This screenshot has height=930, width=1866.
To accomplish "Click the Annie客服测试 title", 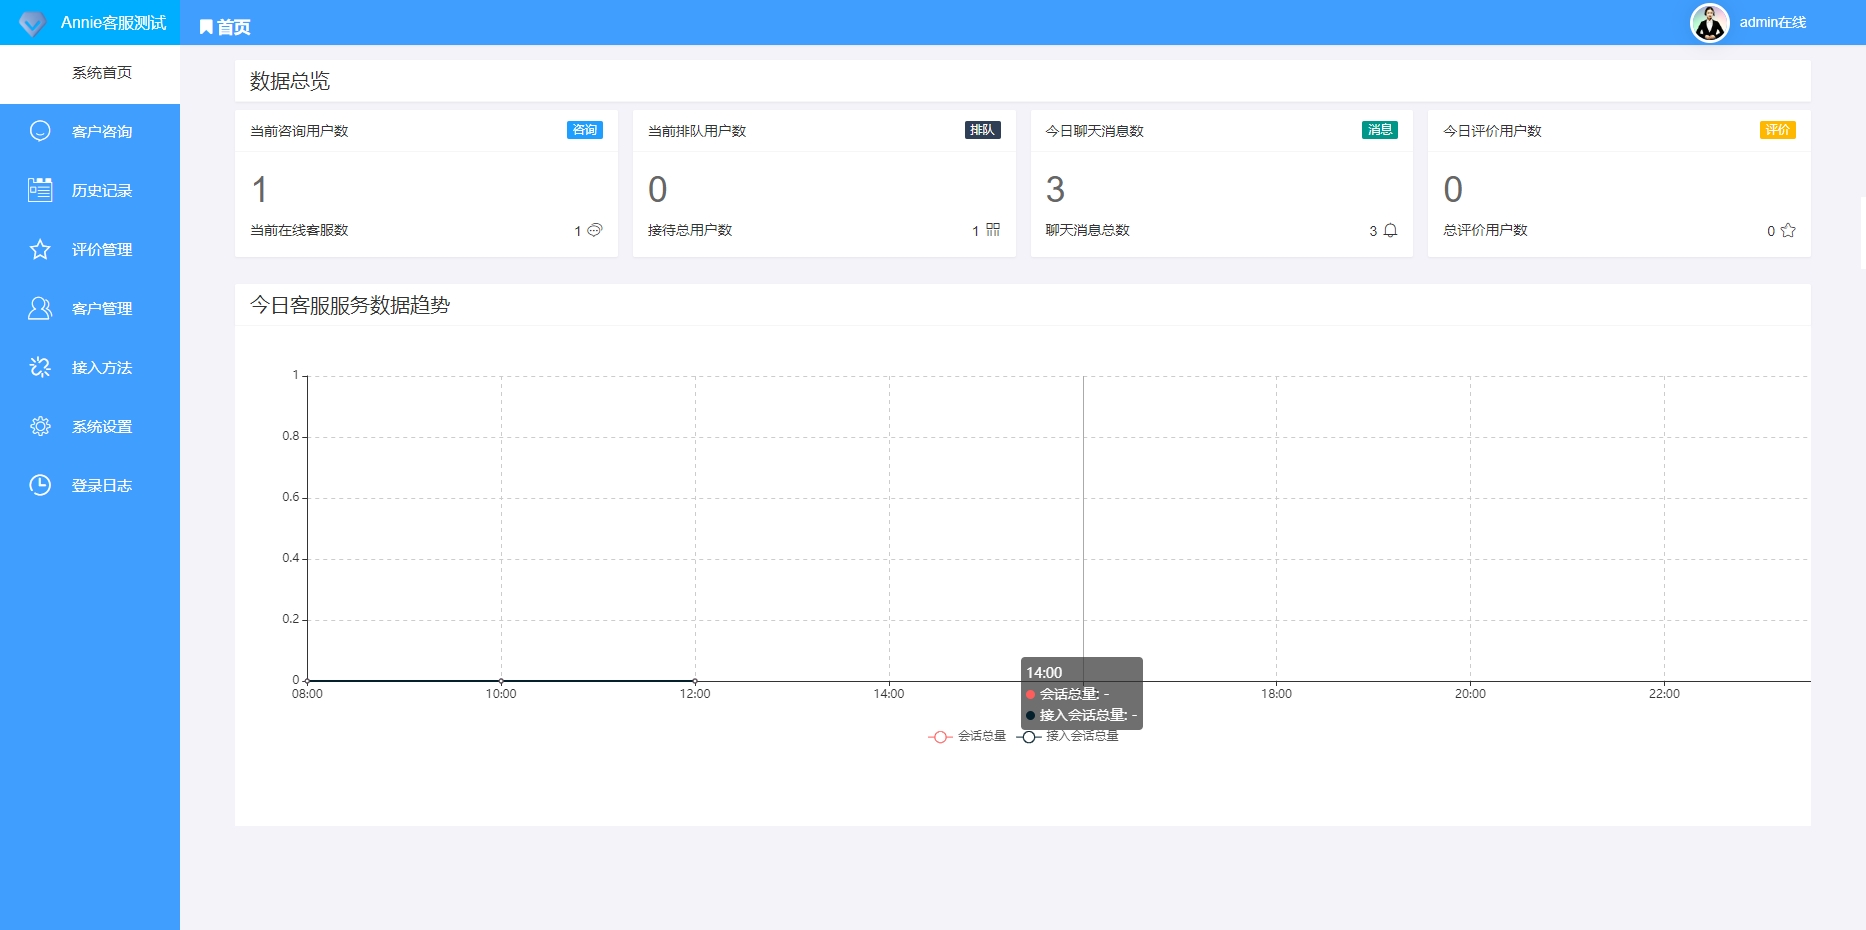I will coord(113,23).
